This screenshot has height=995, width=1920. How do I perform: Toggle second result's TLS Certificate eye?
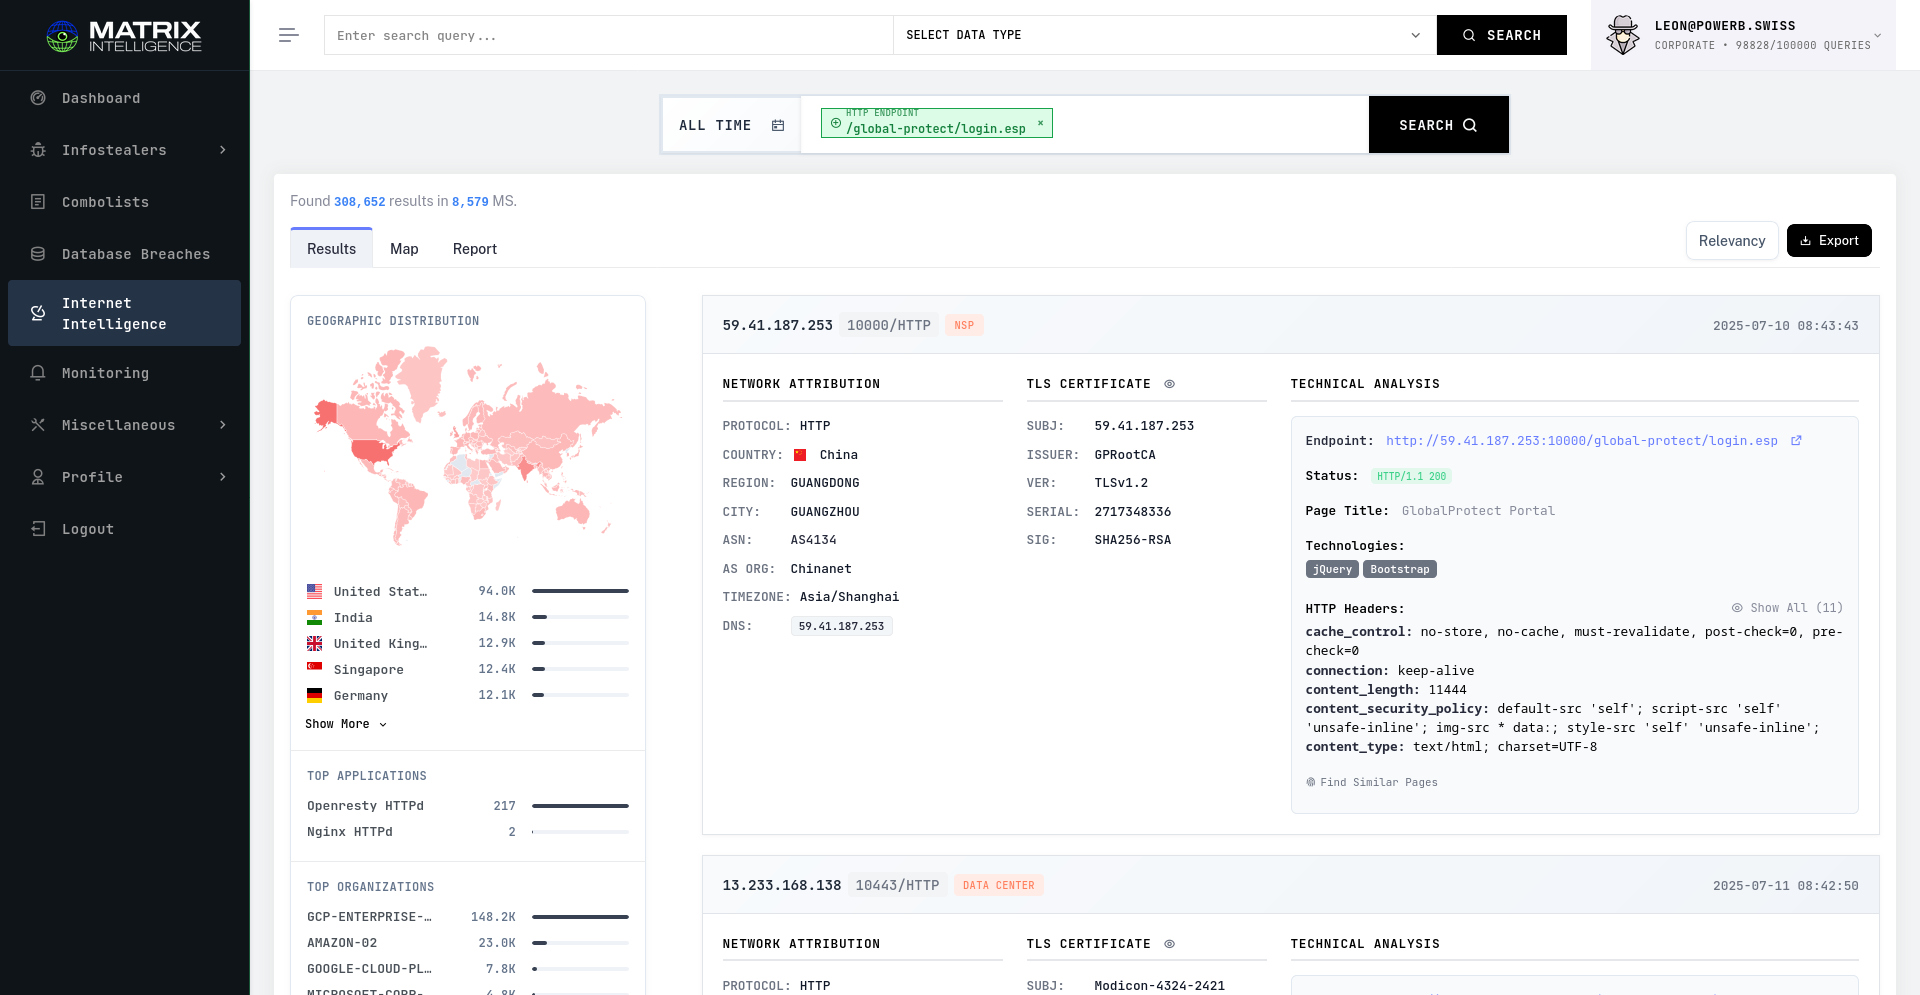click(1169, 944)
